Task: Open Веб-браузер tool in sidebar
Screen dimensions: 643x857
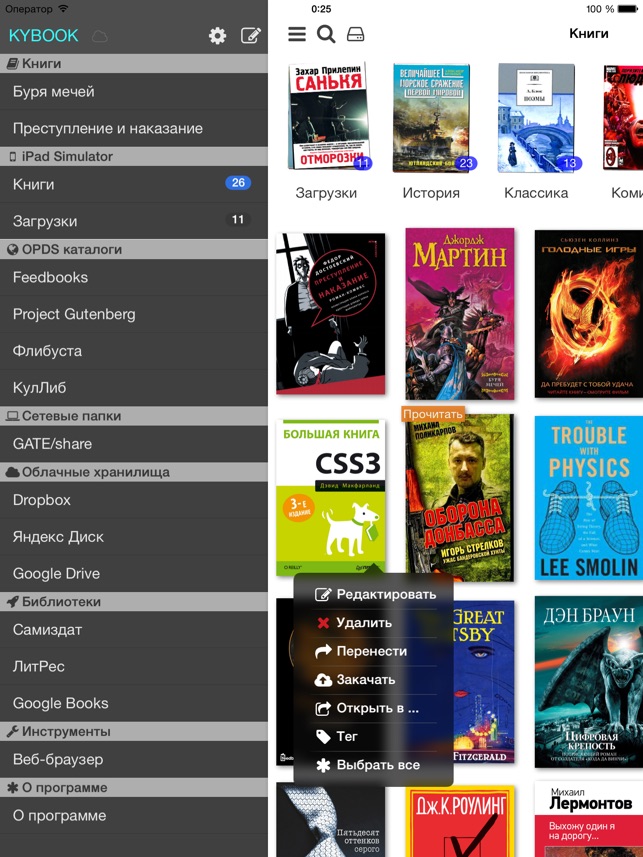Action: point(134,759)
